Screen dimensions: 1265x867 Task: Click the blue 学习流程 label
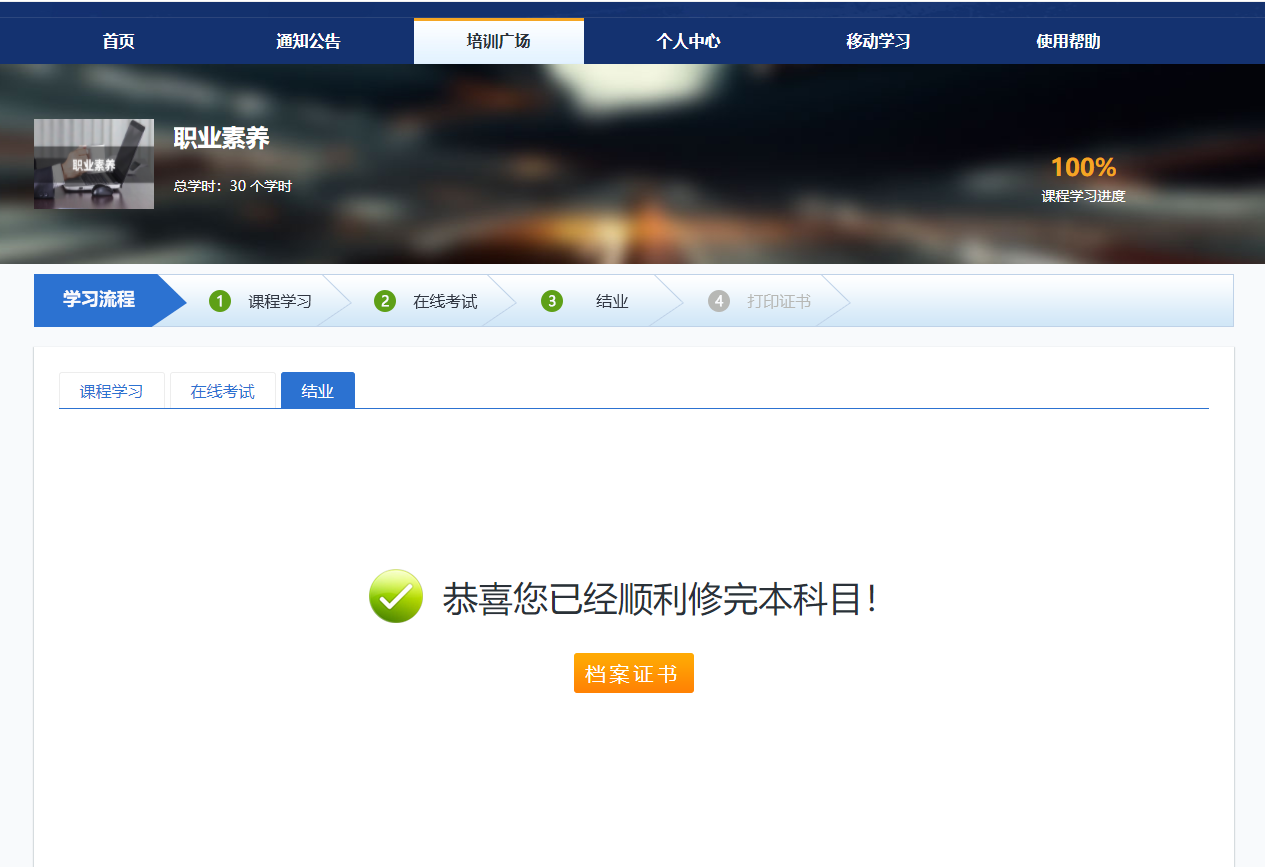tap(99, 300)
